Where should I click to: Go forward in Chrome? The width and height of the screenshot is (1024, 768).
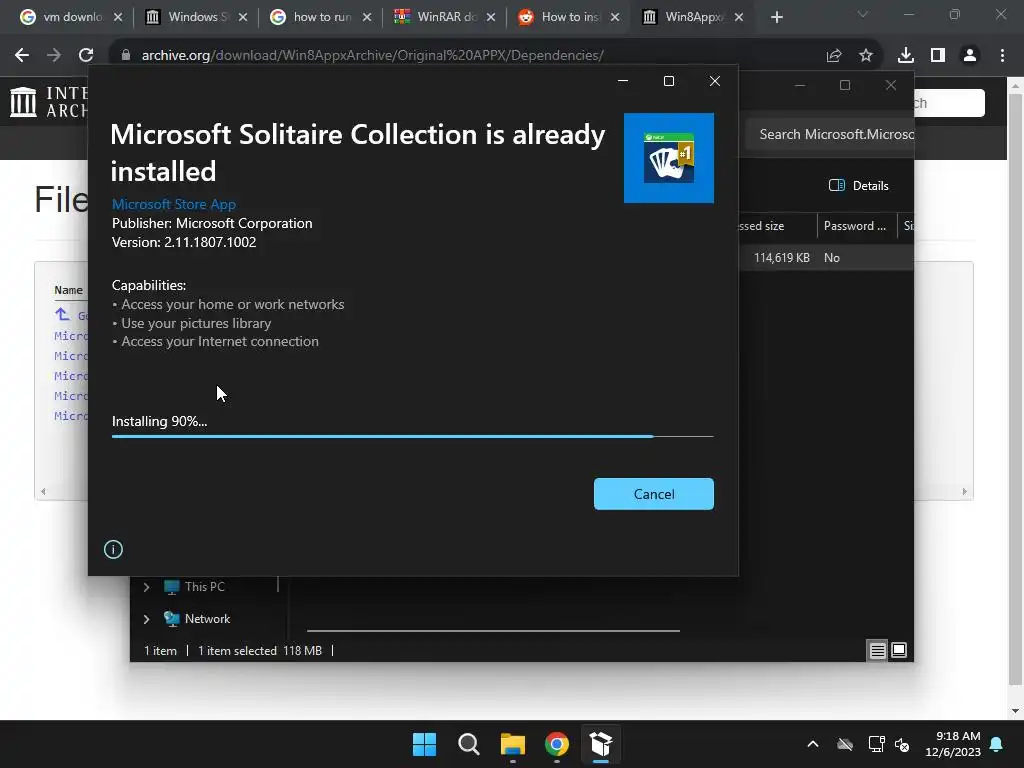pyautogui.click(x=54, y=56)
